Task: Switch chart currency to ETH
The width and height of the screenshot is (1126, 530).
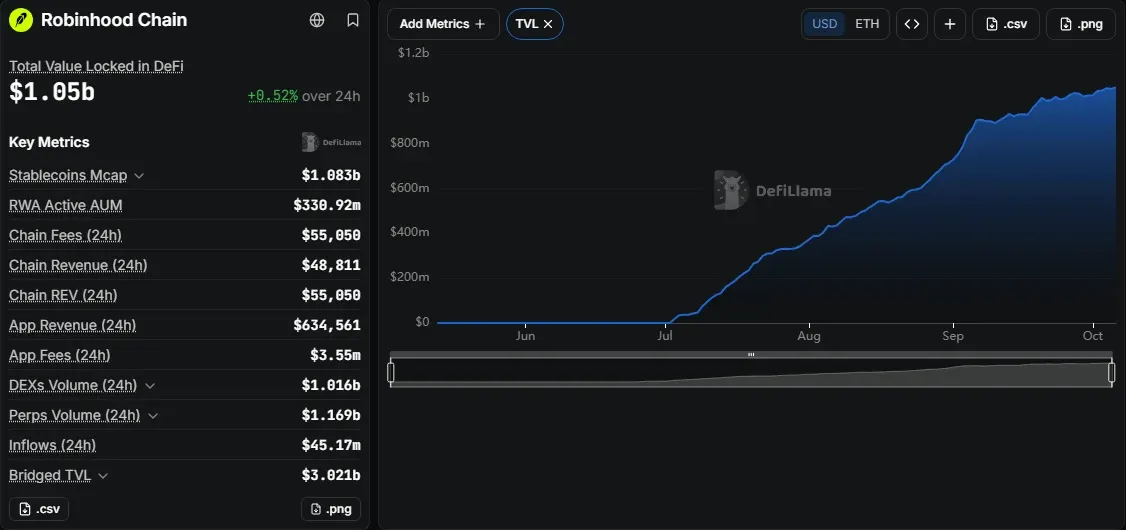Action: 867,24
